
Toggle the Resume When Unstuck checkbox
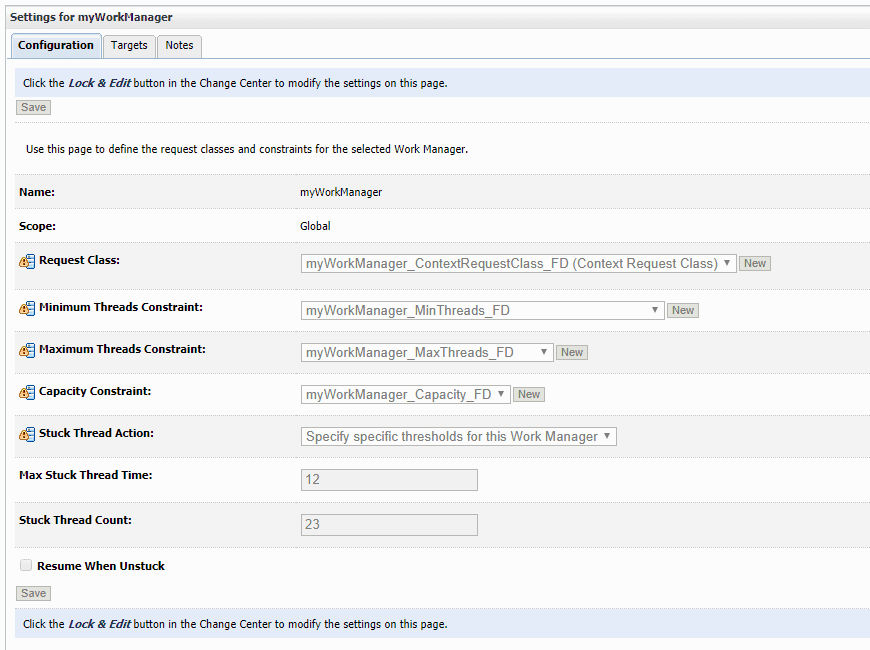coord(26,565)
